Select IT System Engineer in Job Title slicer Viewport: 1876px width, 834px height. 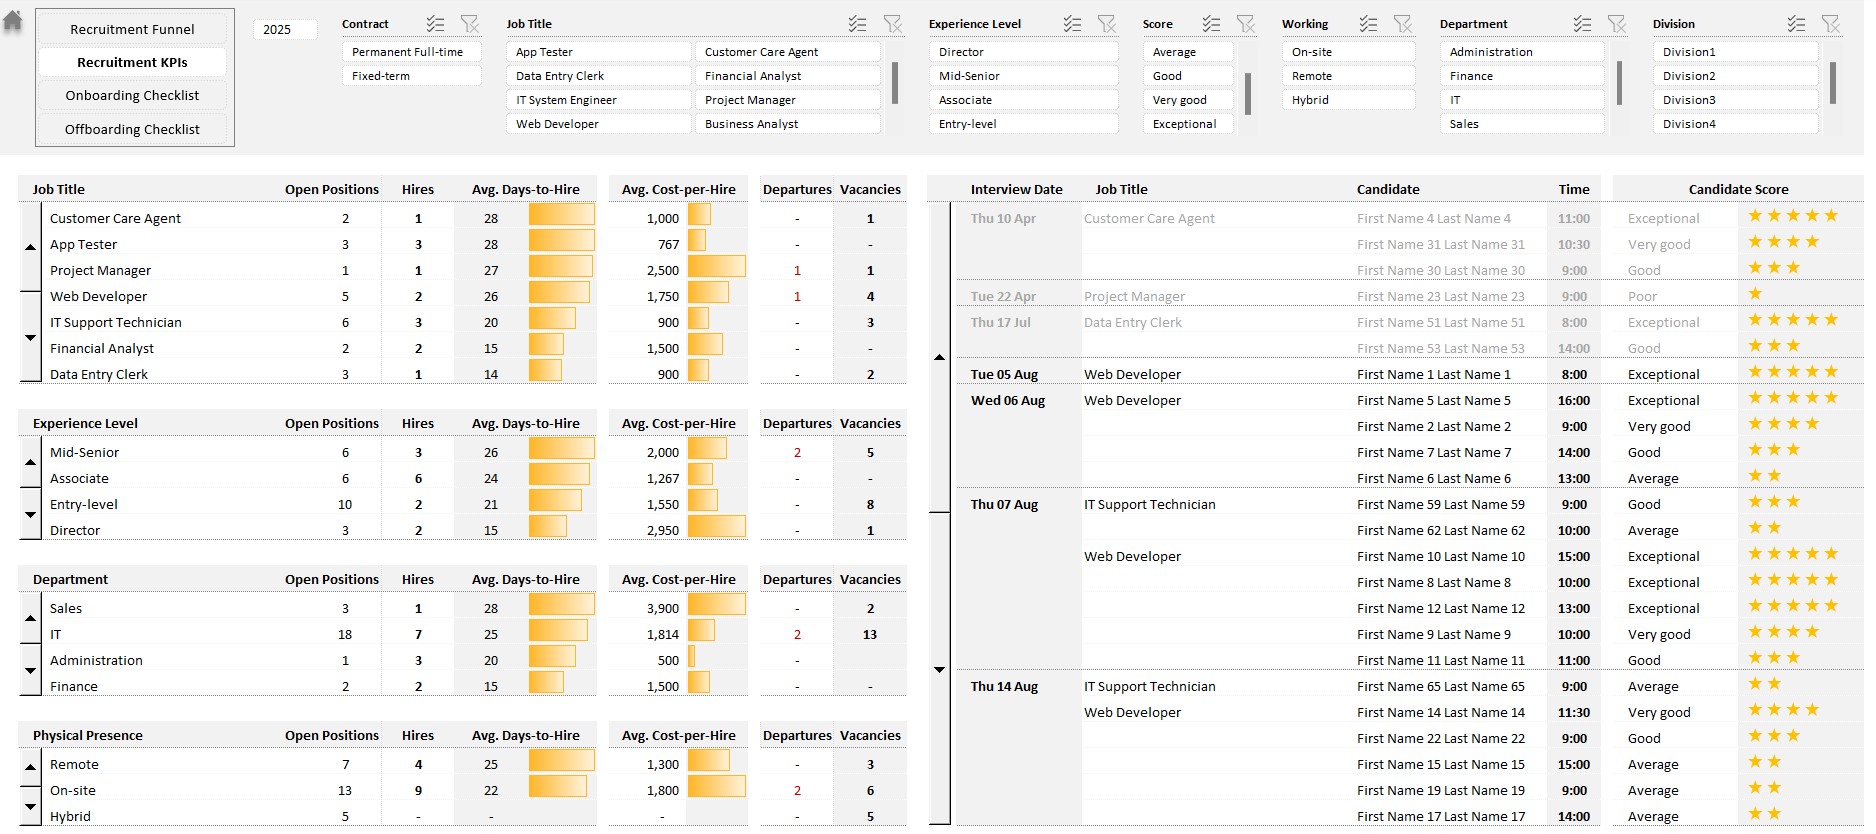pyautogui.click(x=598, y=100)
